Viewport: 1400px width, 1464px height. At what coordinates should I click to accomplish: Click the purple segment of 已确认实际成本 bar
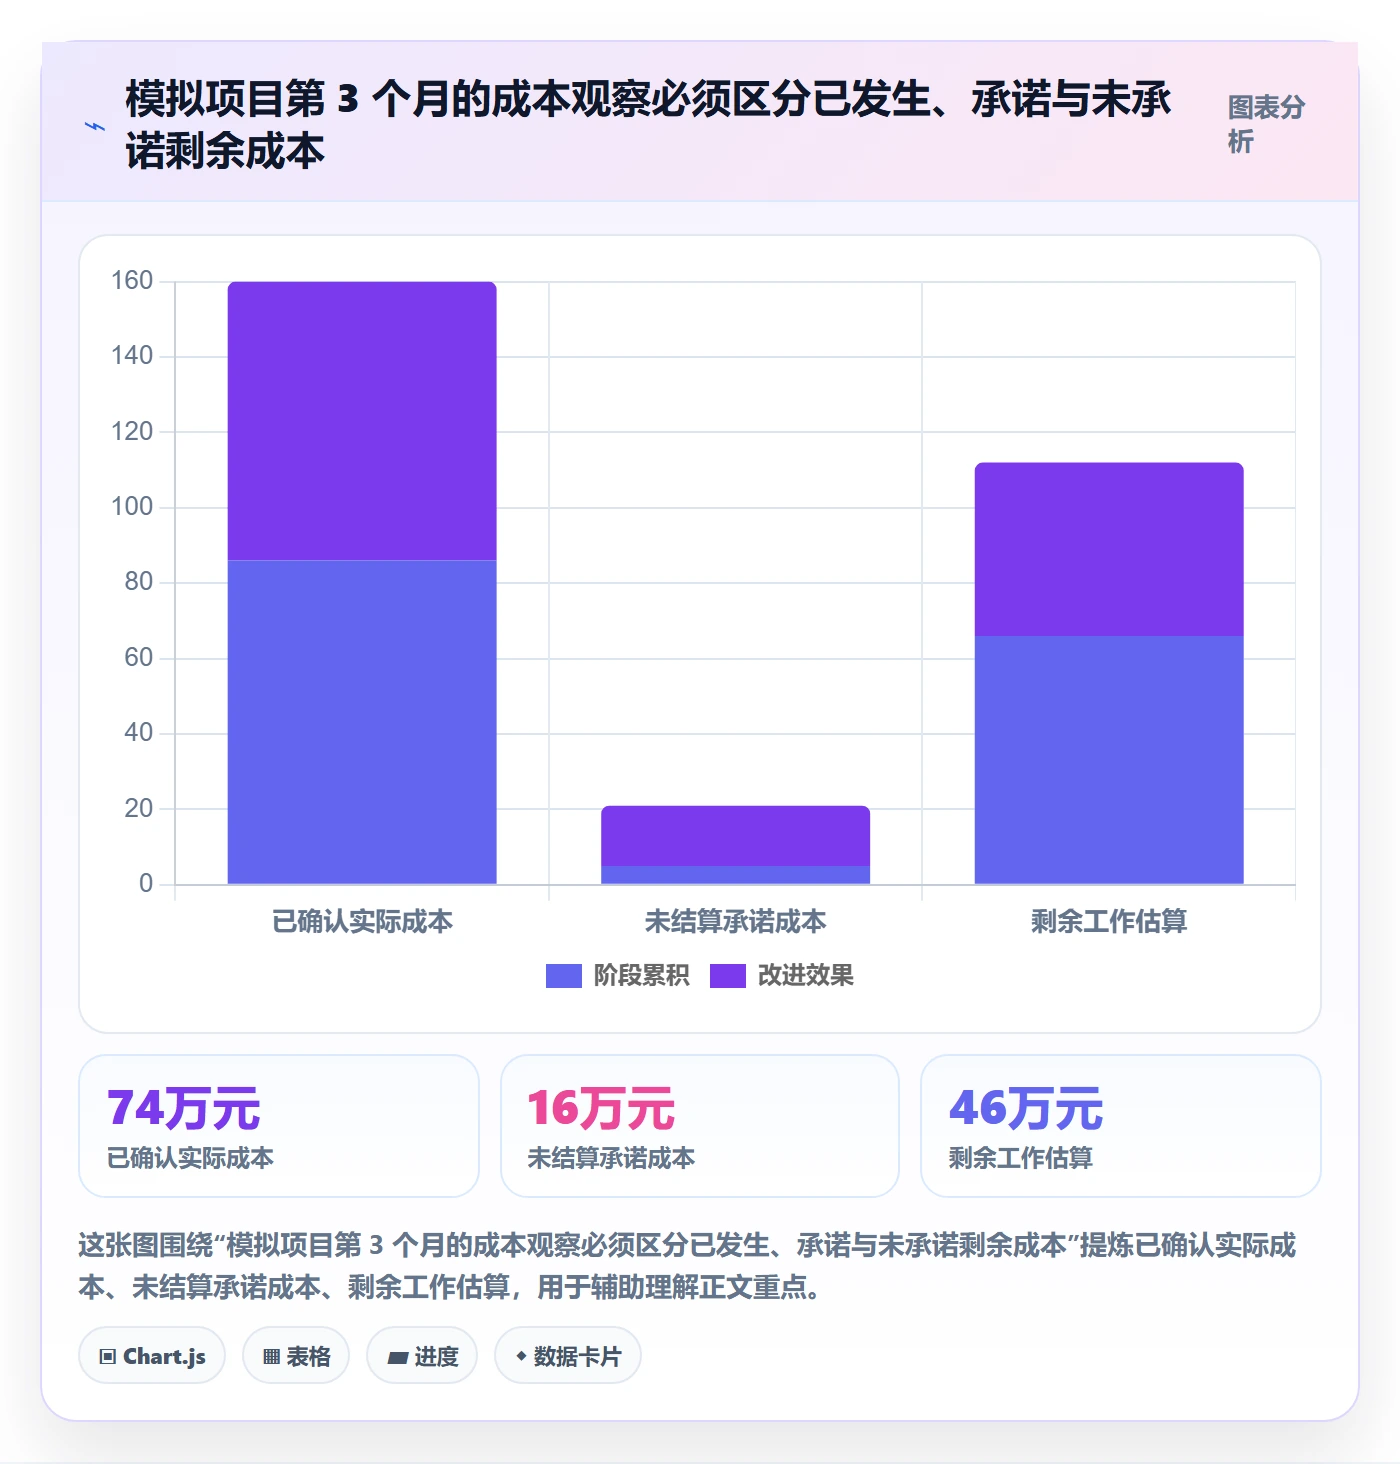[362, 421]
